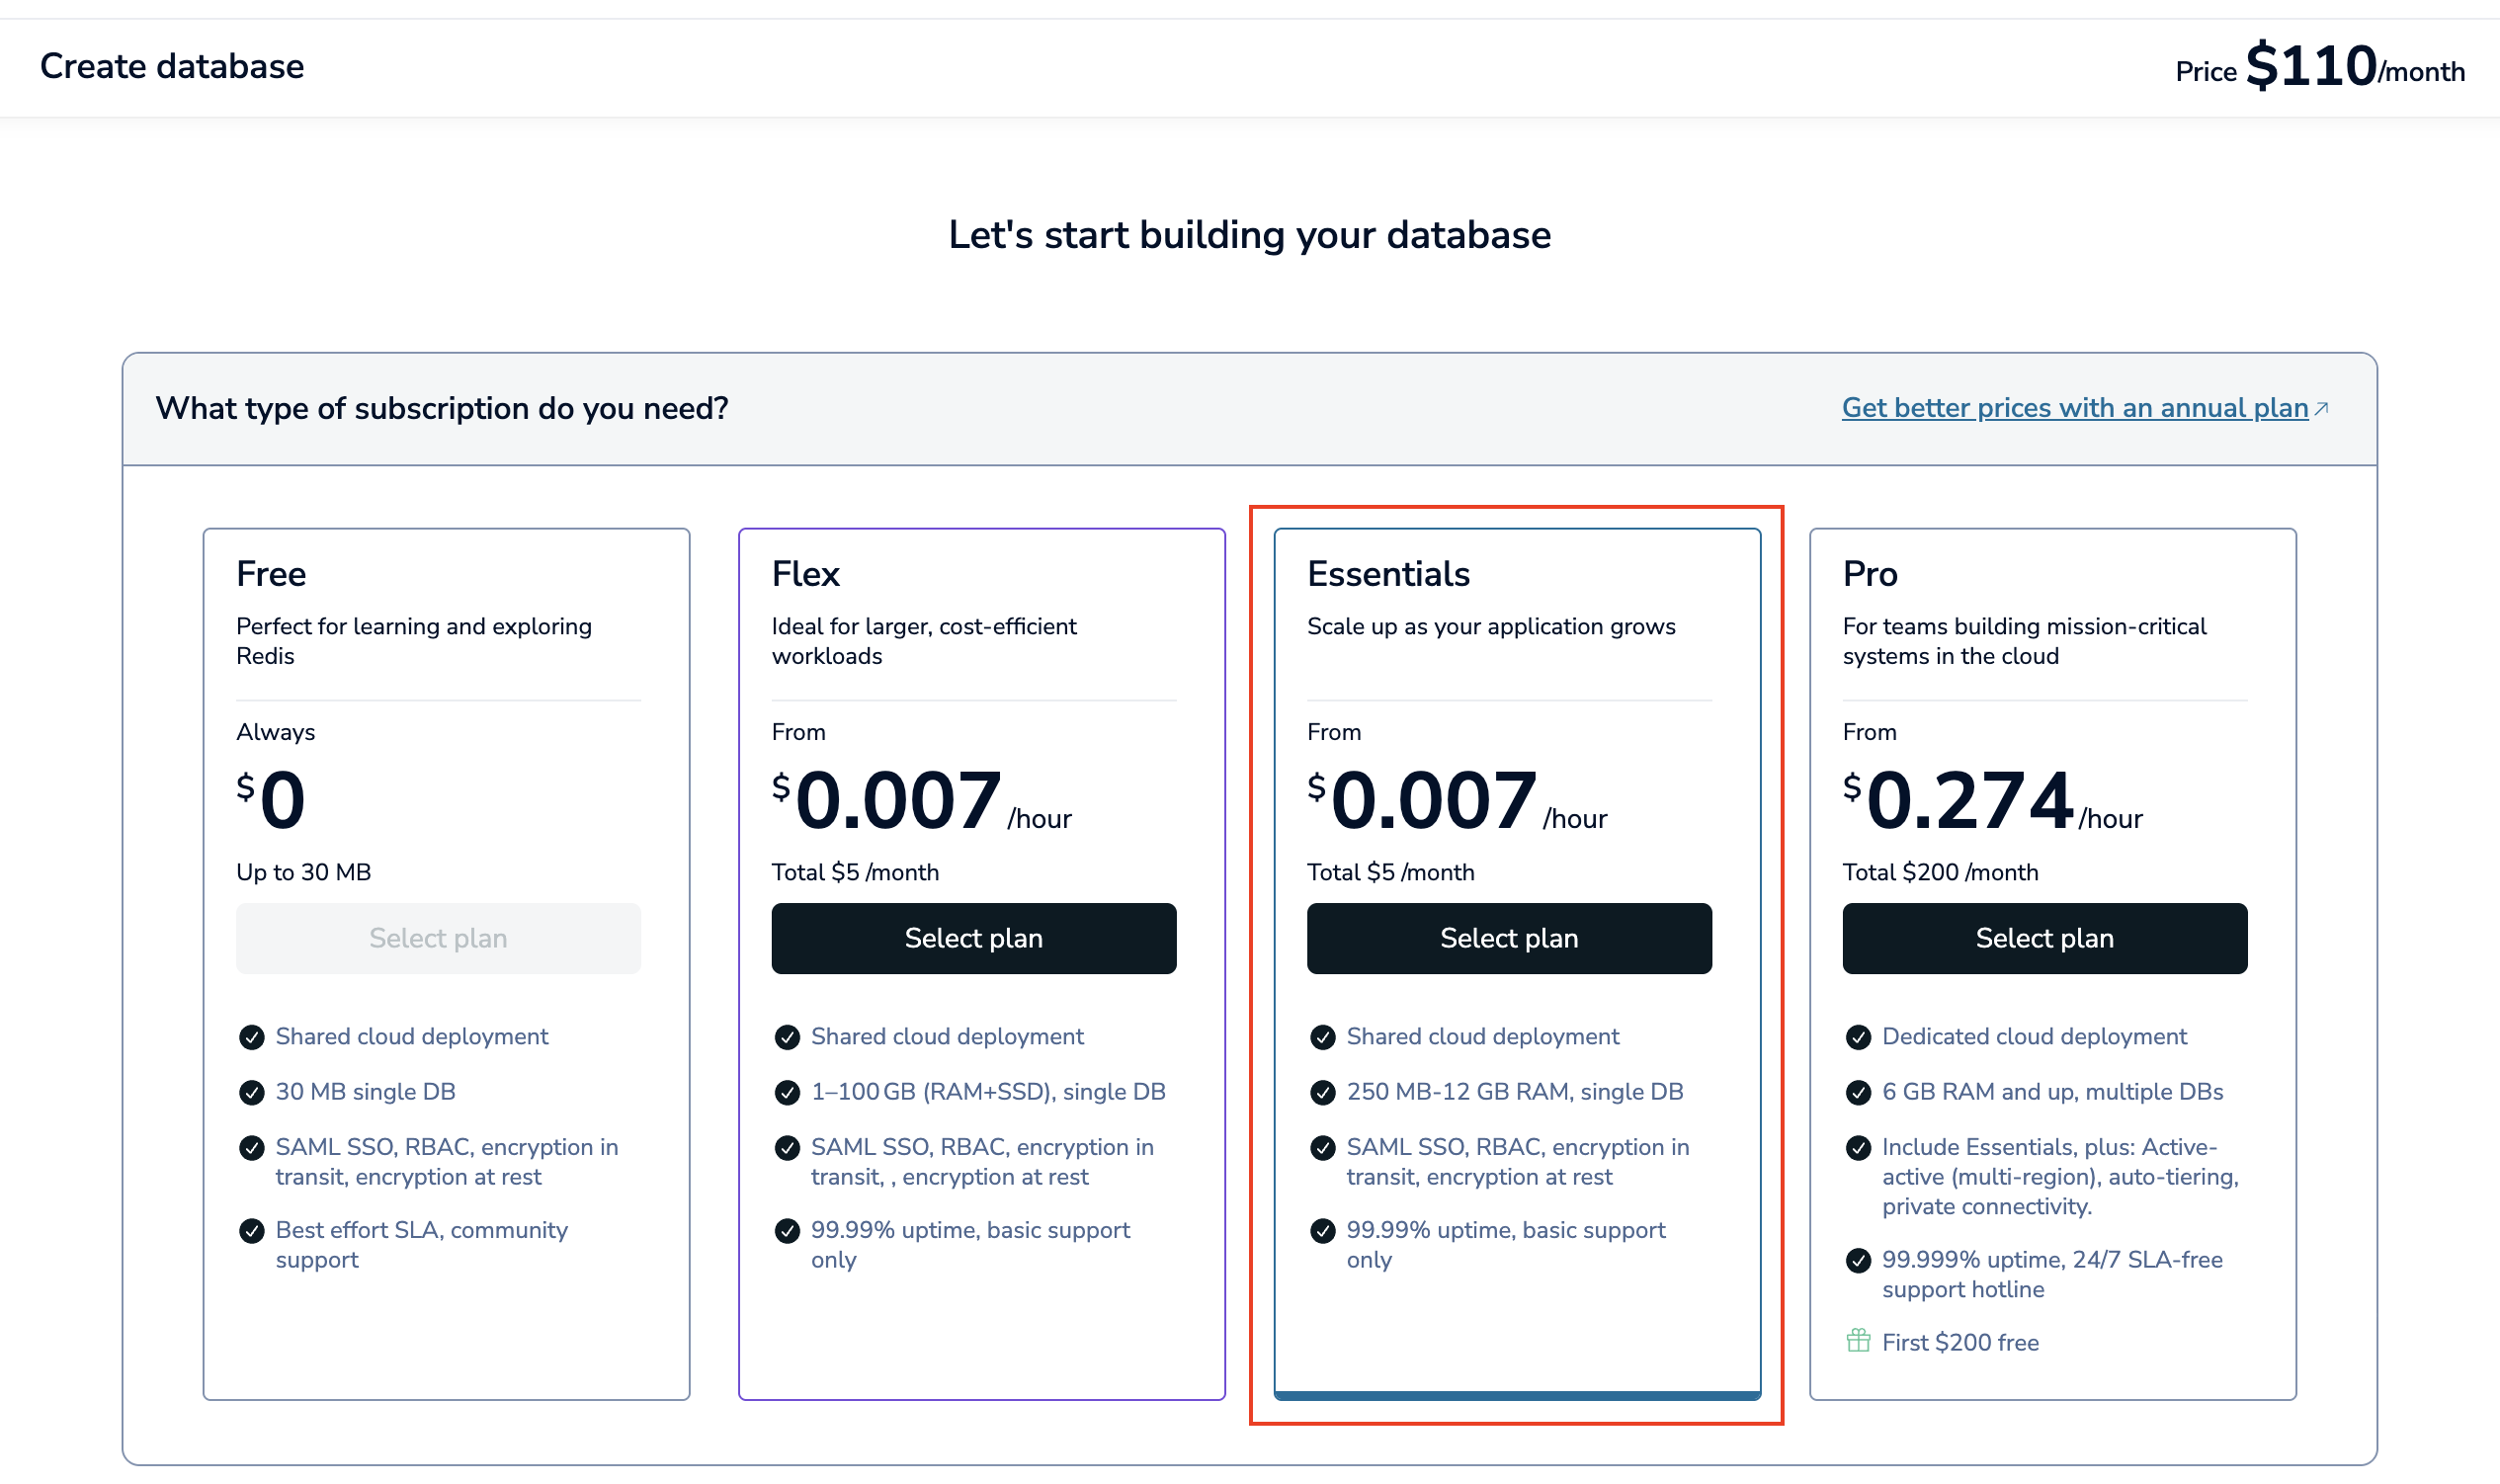Select the Flex plan

(973, 938)
